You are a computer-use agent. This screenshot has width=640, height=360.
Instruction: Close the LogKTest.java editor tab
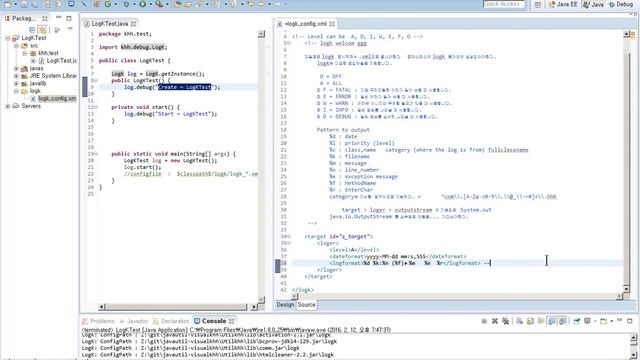(133, 24)
